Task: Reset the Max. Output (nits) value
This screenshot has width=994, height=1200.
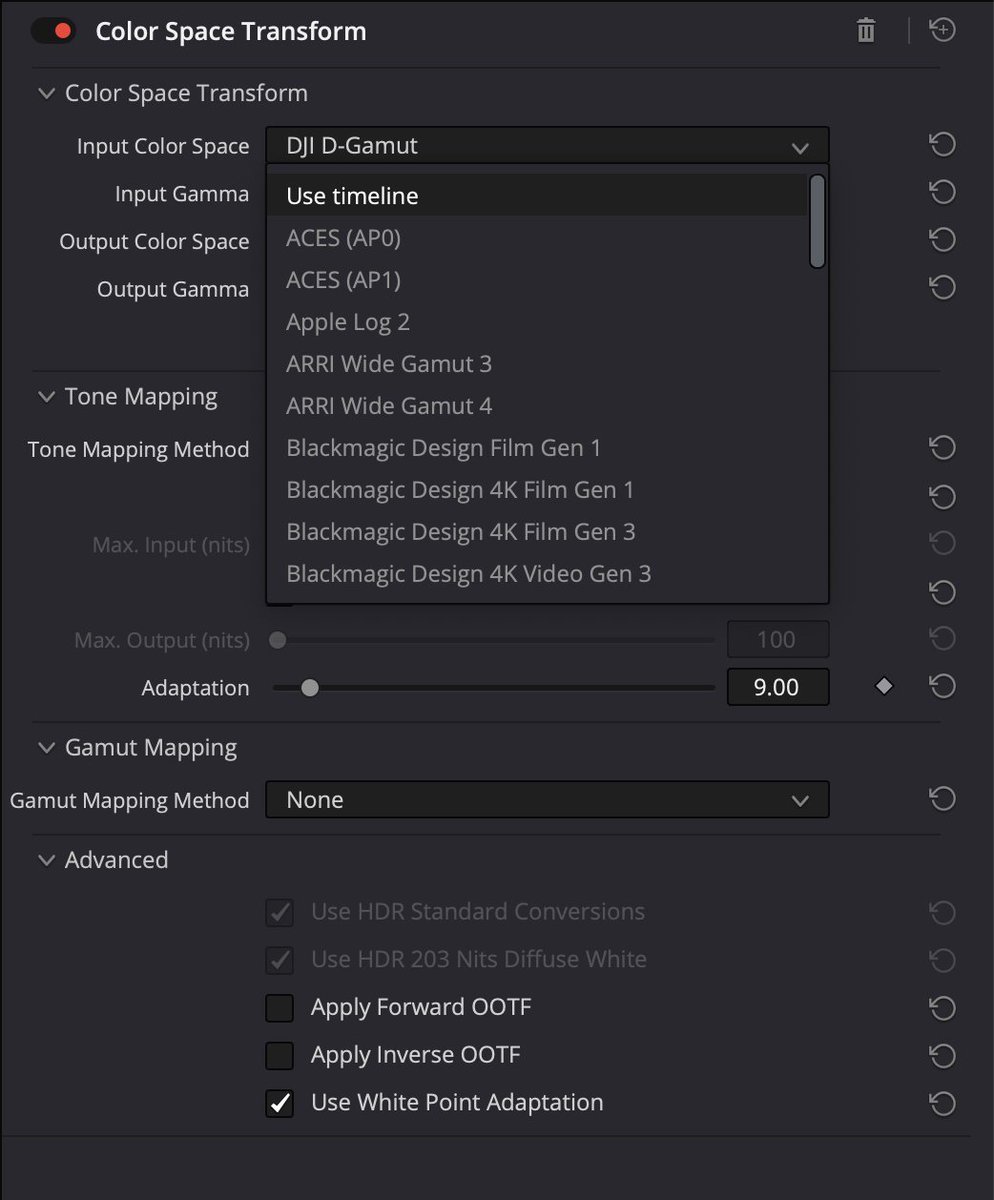Action: [x=942, y=639]
